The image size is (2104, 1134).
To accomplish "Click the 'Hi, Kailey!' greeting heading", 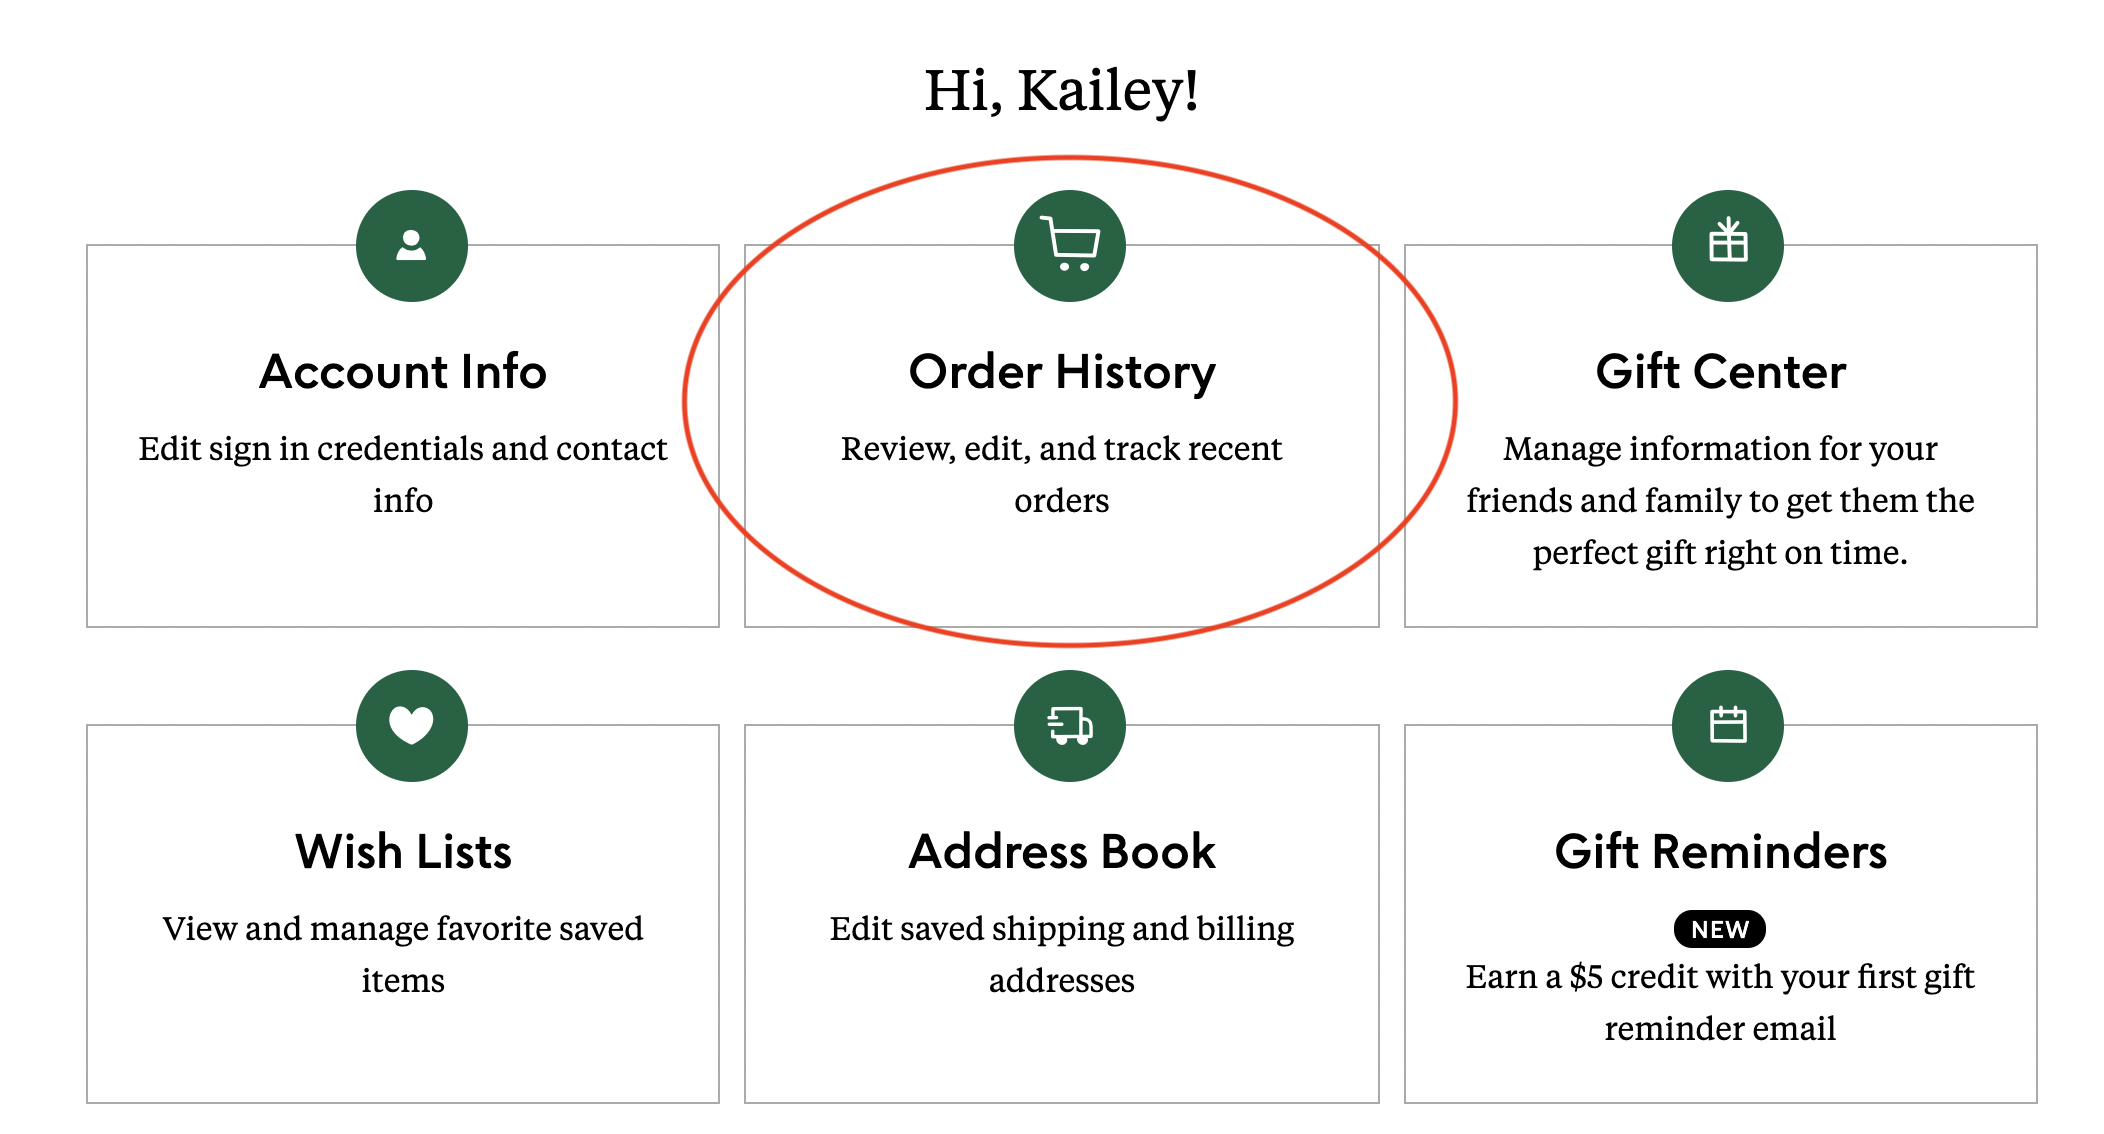I will (1062, 90).
